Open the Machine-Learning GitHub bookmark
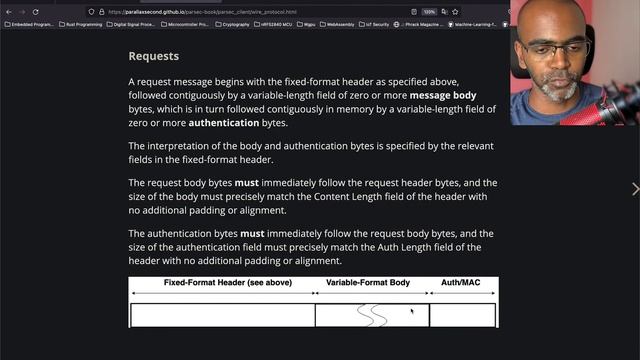Viewport: 640px width, 360px height. (472, 24)
